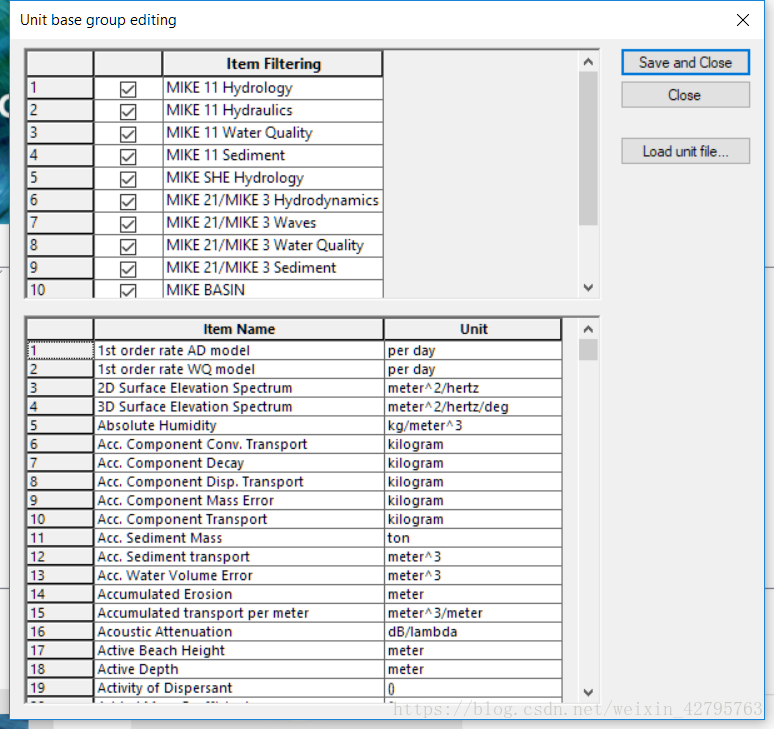Select the 2D Surface Elevation Spectrum item
774x729 pixels.
click(239, 388)
